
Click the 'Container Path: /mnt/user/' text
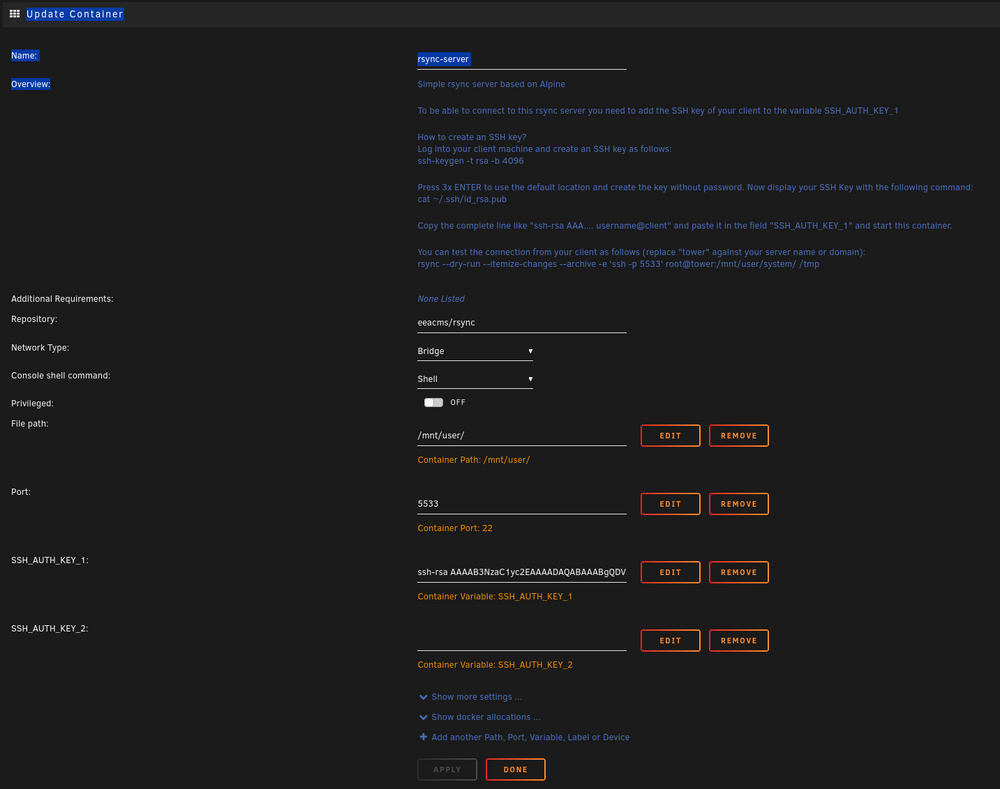(473, 460)
